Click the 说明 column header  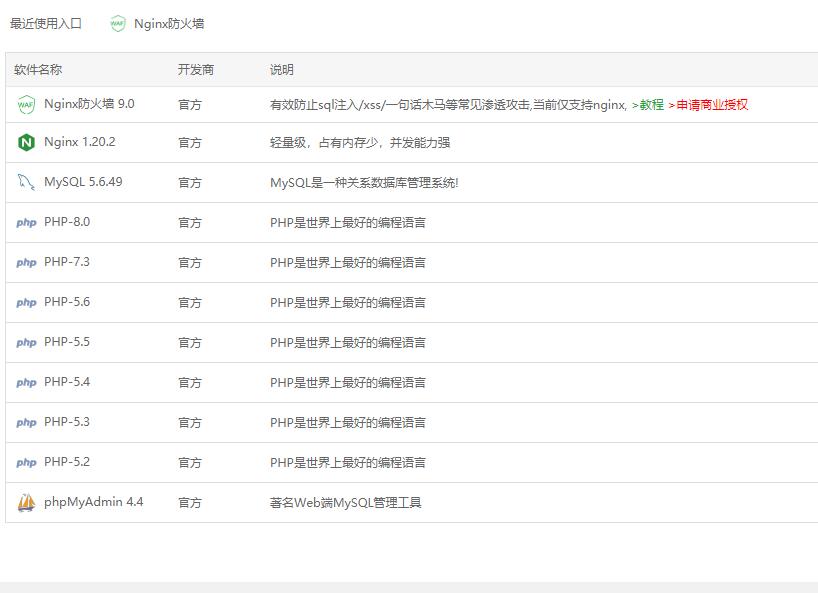[x=282, y=69]
